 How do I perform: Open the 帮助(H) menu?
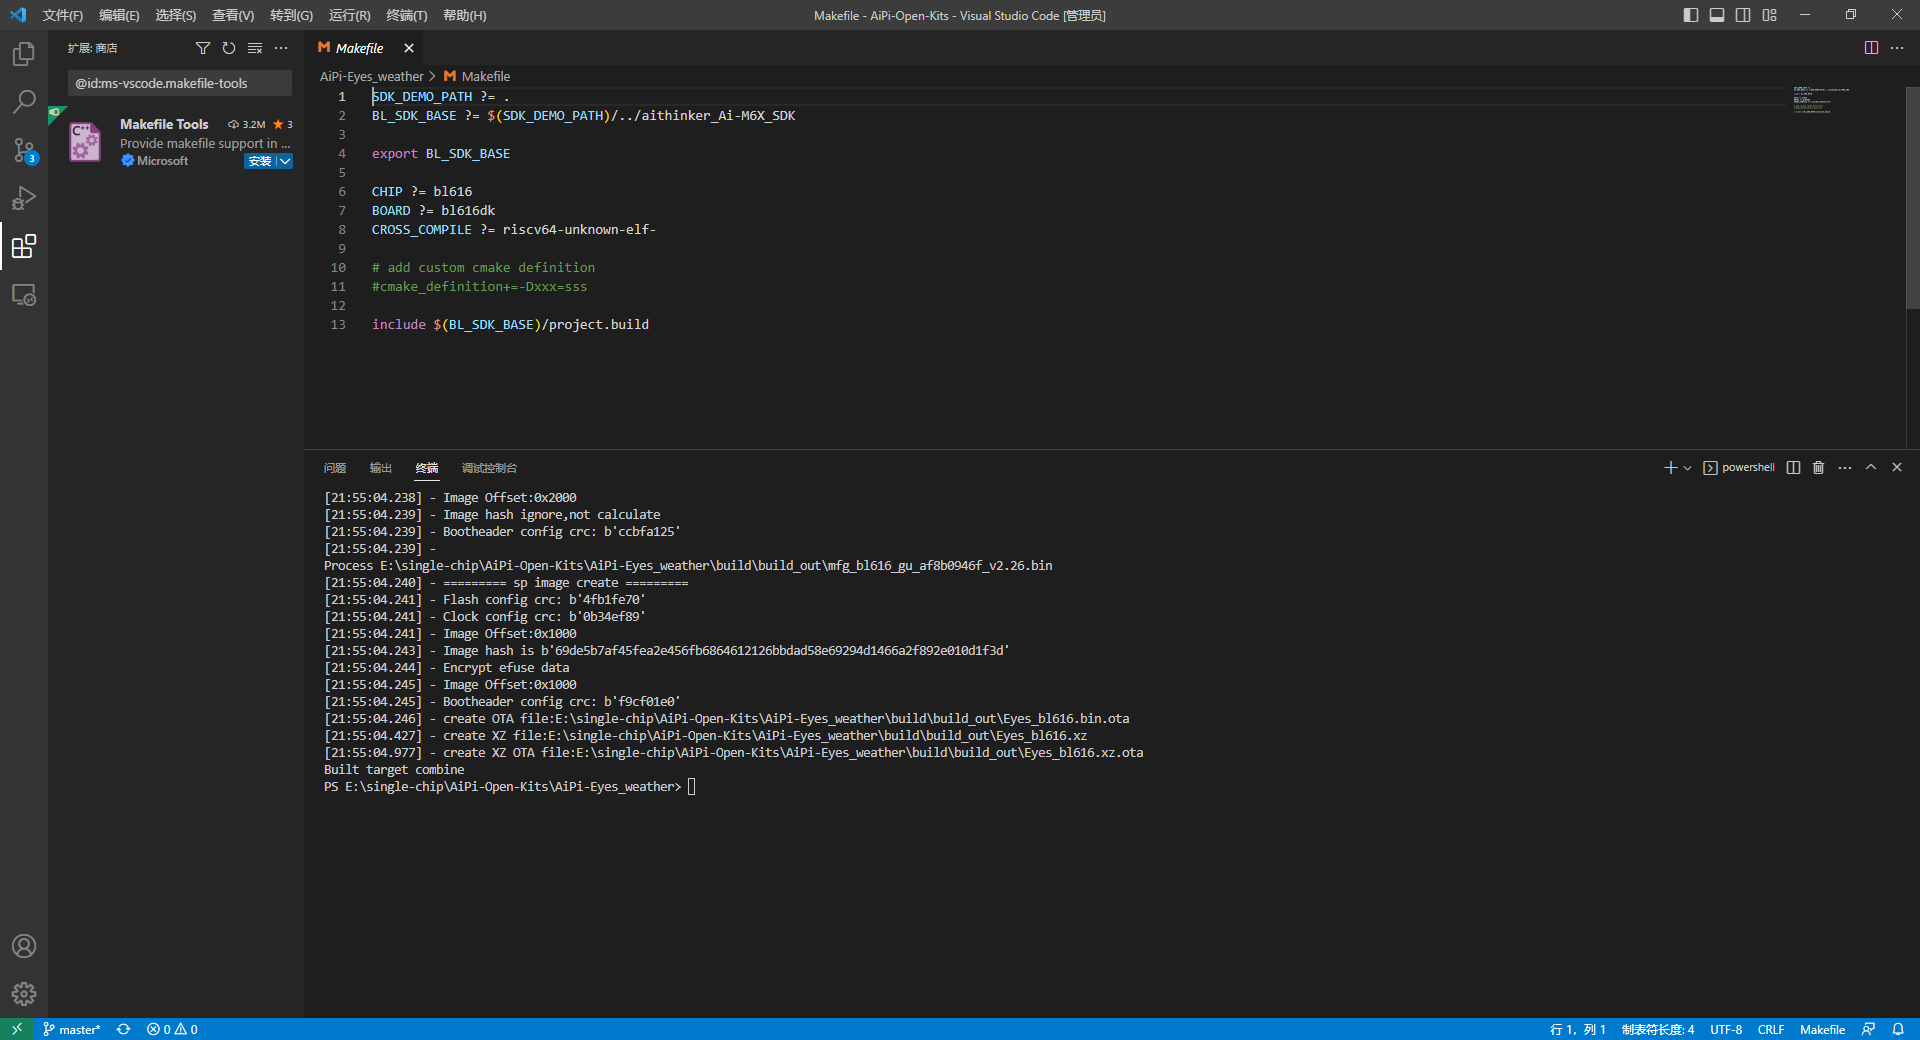coord(464,15)
